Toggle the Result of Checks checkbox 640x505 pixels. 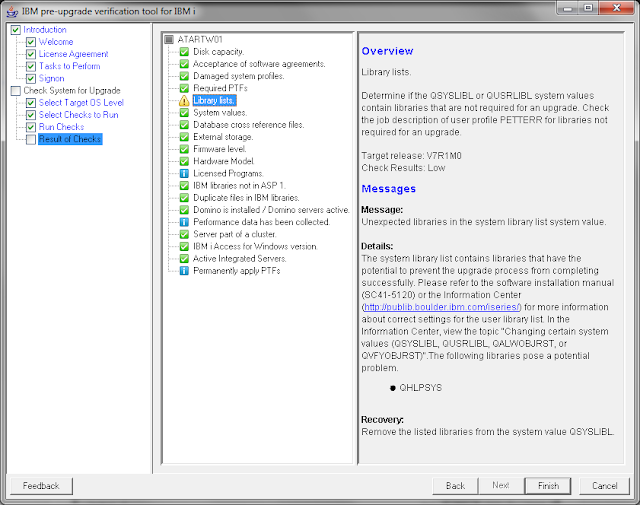pyautogui.click(x=31, y=139)
